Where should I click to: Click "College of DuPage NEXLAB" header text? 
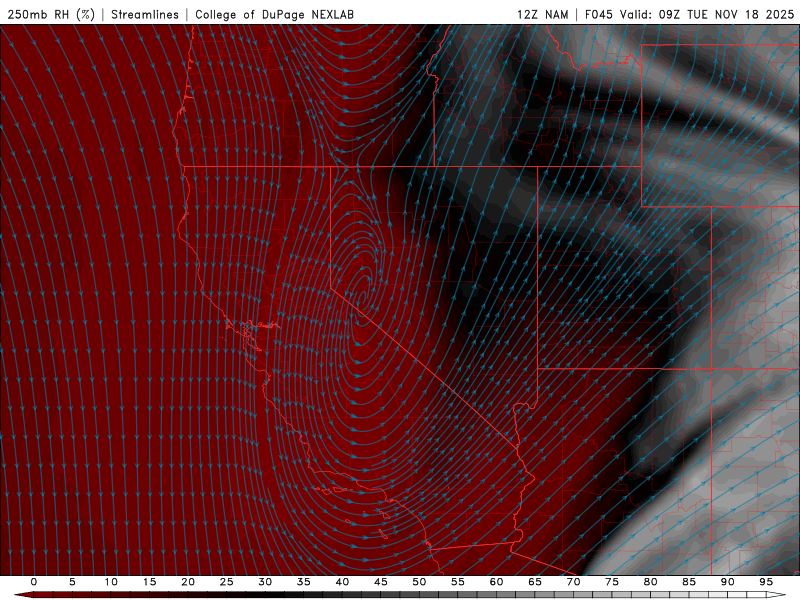click(274, 14)
